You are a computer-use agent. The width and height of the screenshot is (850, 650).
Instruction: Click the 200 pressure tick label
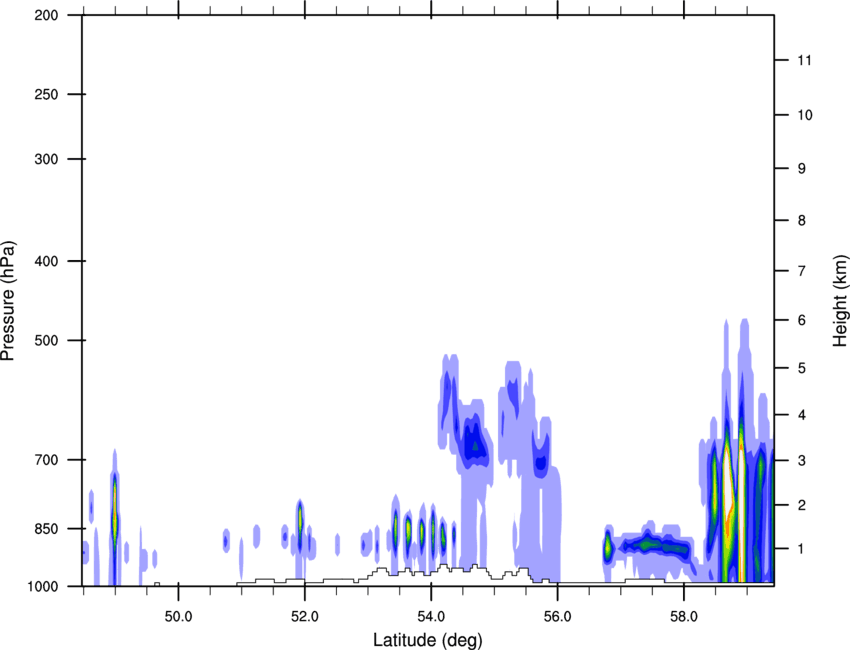click(x=46, y=16)
